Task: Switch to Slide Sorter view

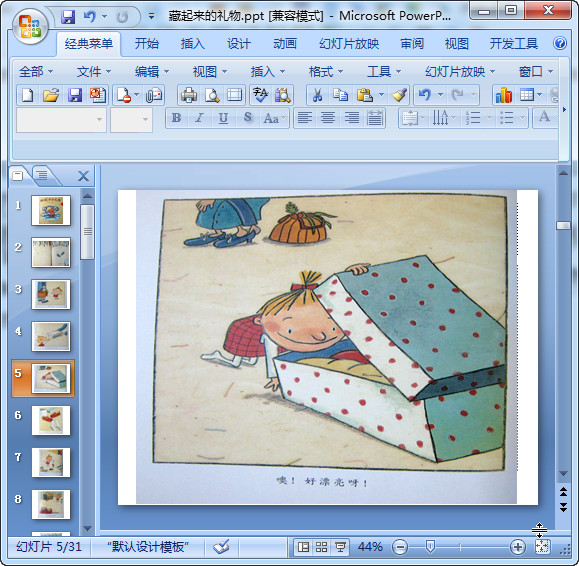Action: click(x=321, y=547)
